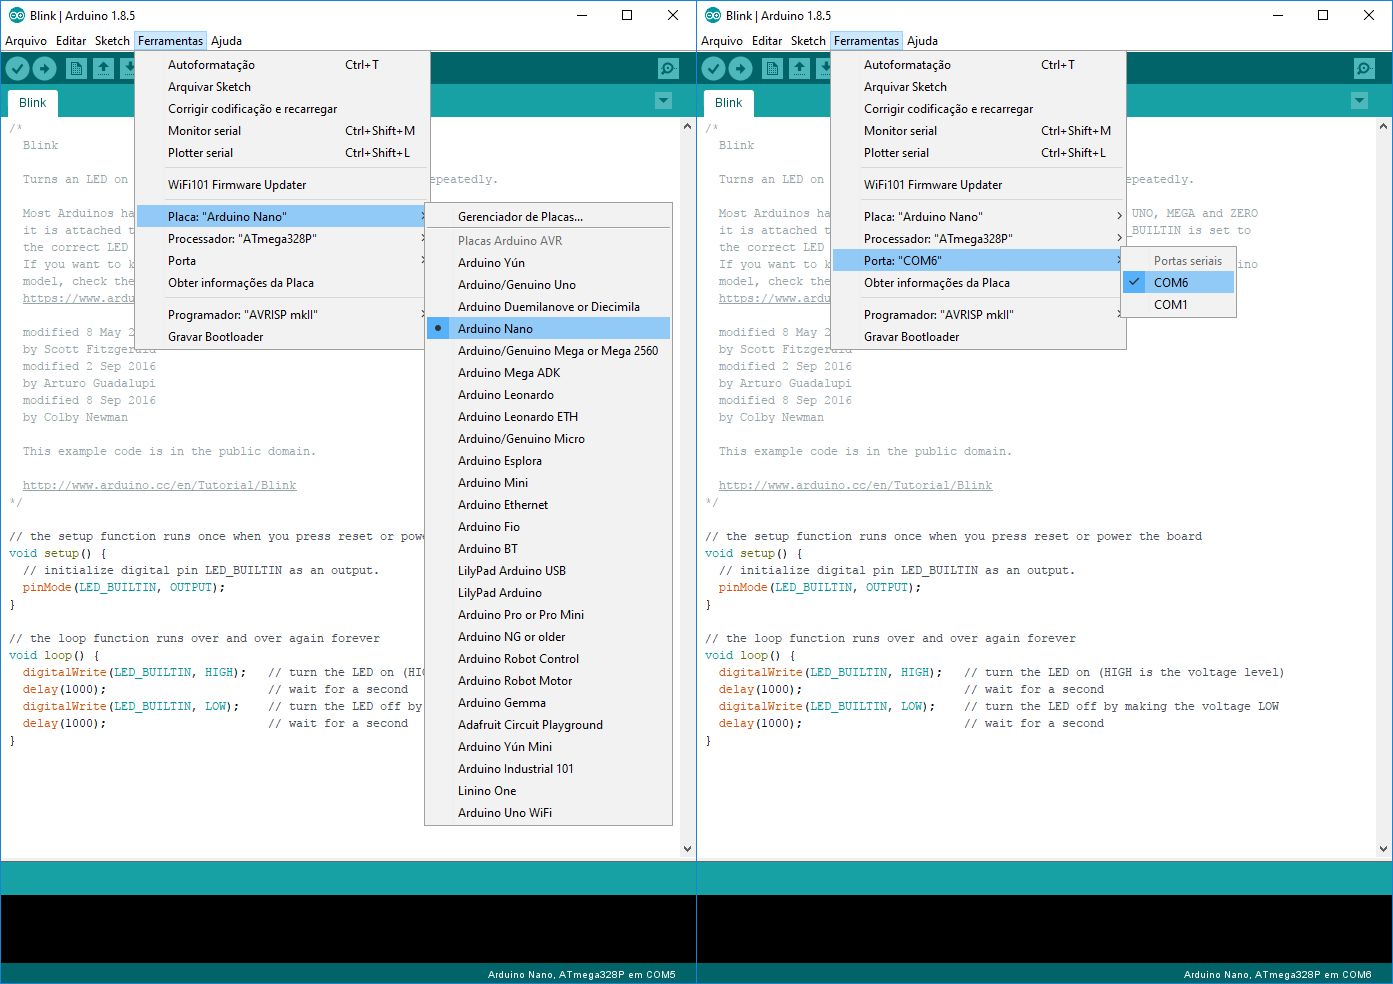
Task: Open Arquivo menu in left window
Action: tap(26, 41)
